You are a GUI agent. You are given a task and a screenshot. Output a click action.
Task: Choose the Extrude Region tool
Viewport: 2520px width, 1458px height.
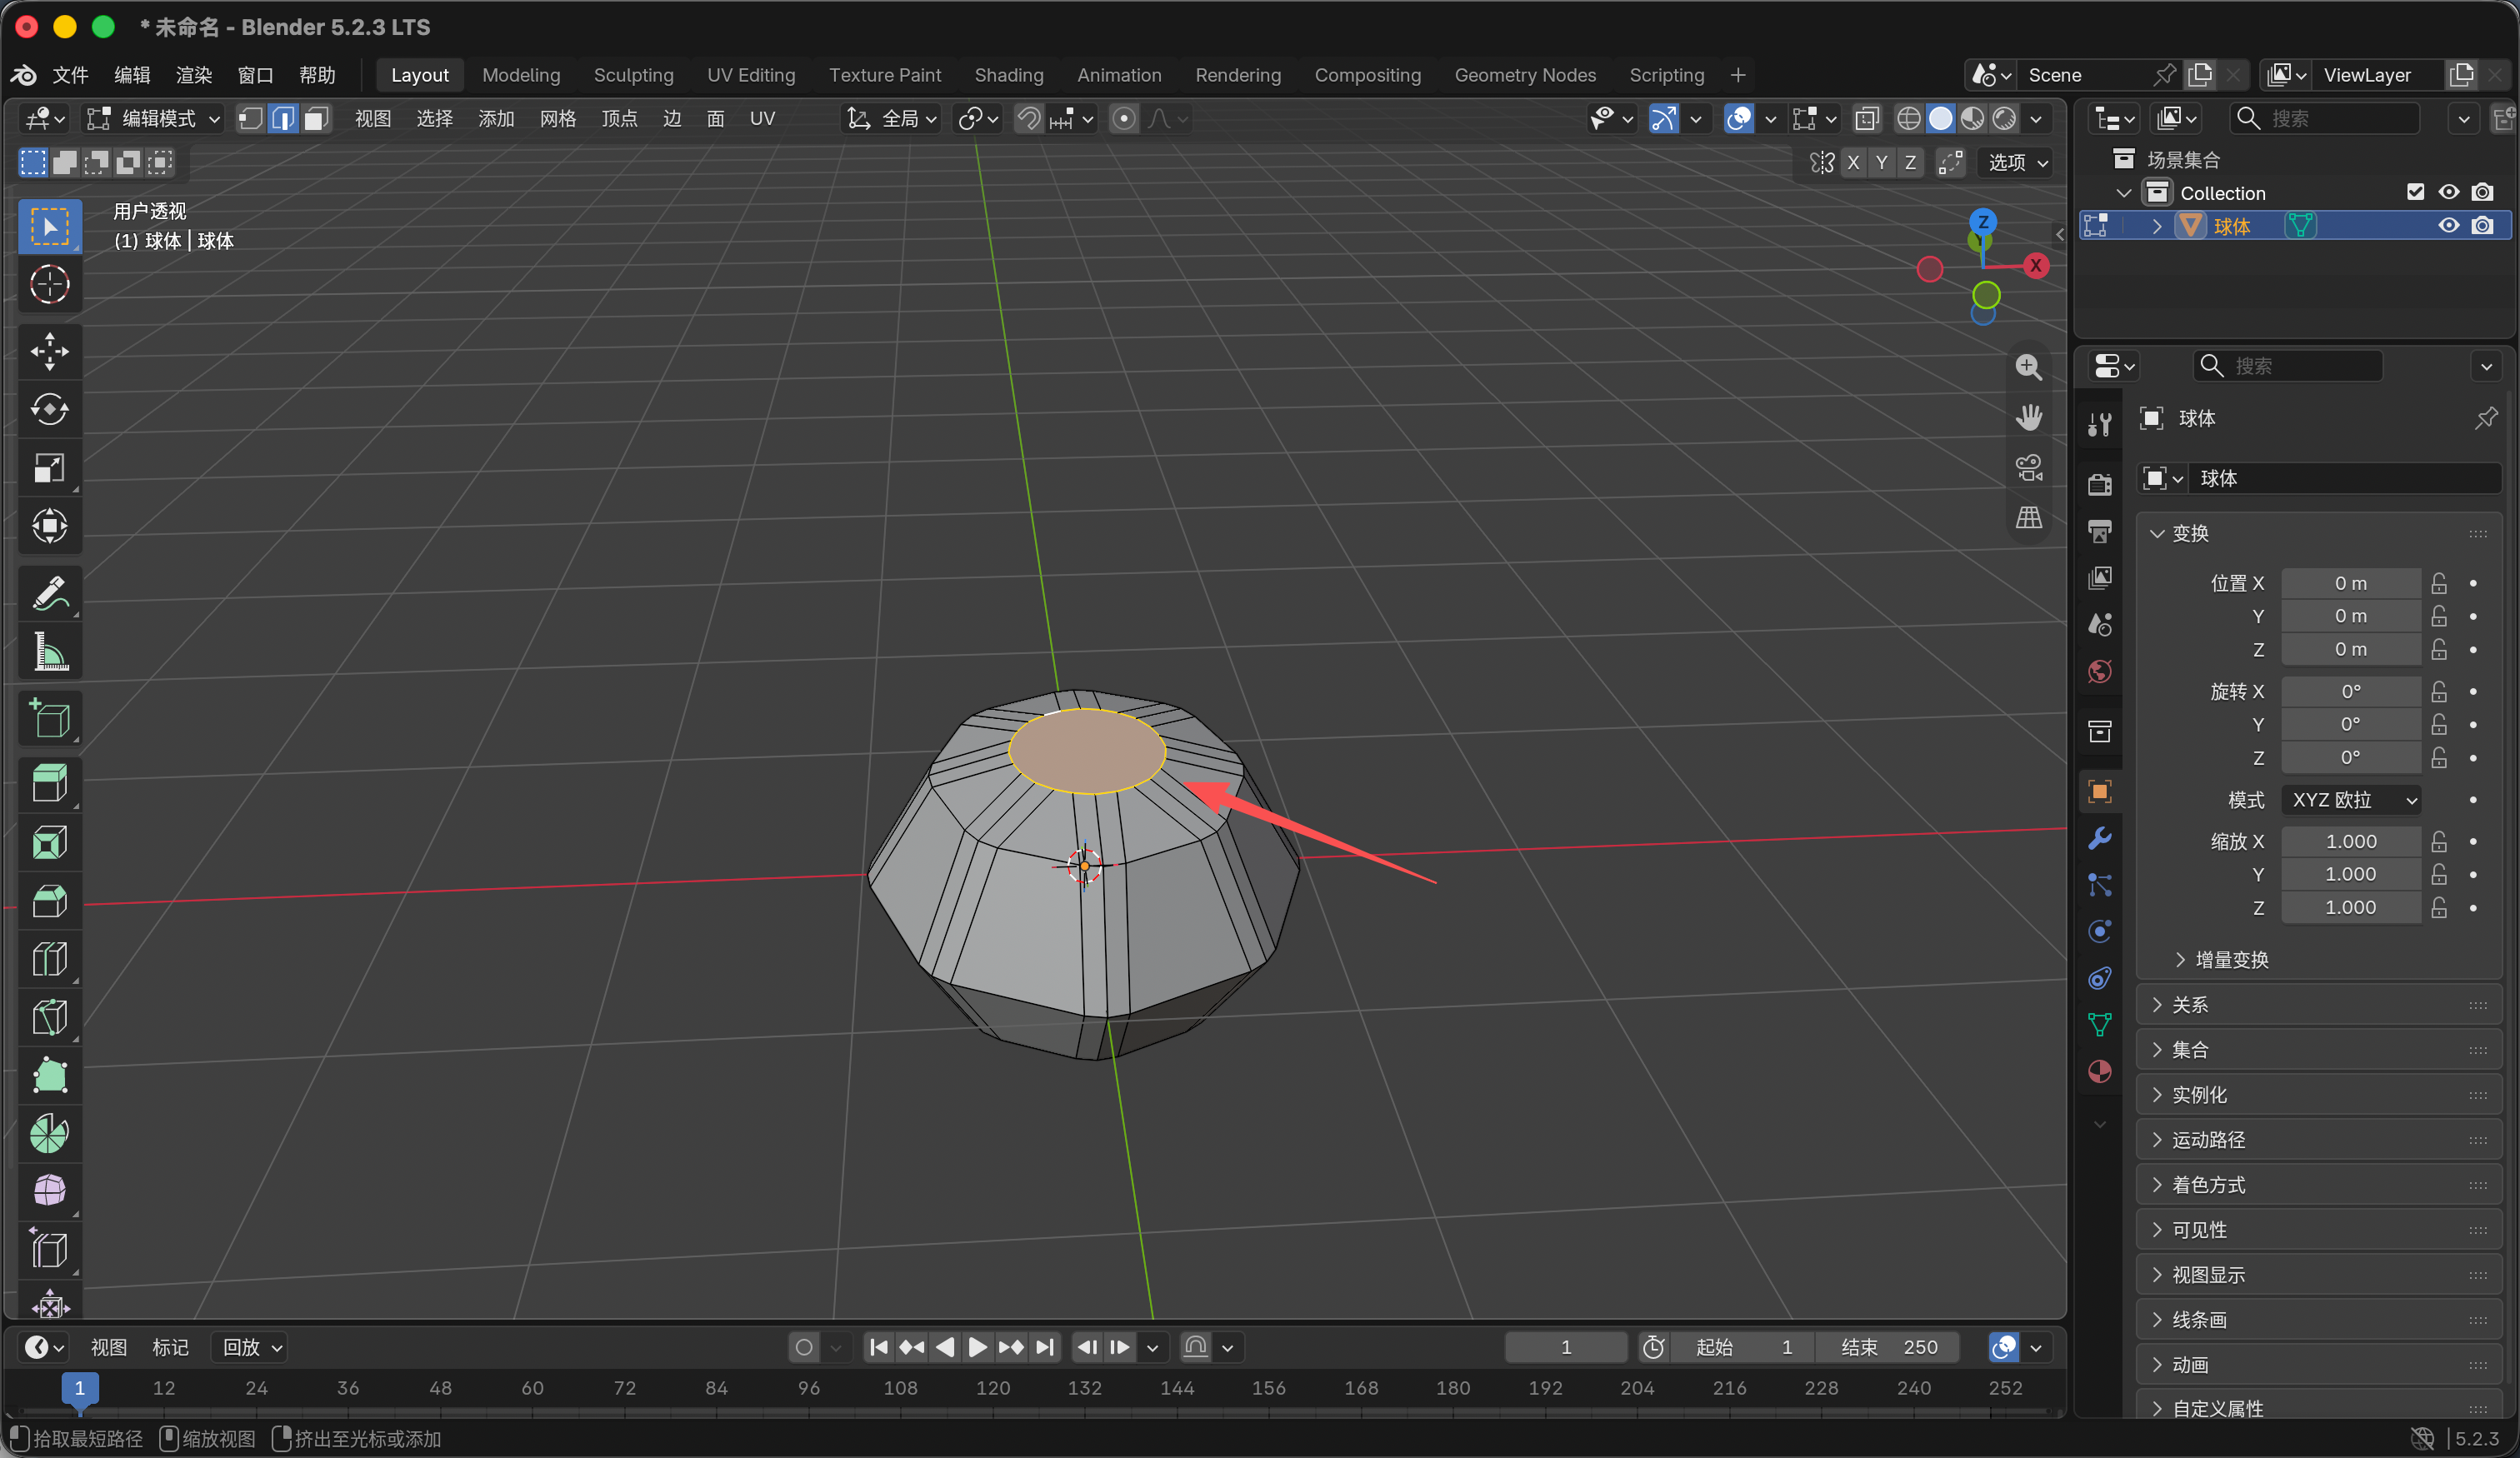coord(49,785)
